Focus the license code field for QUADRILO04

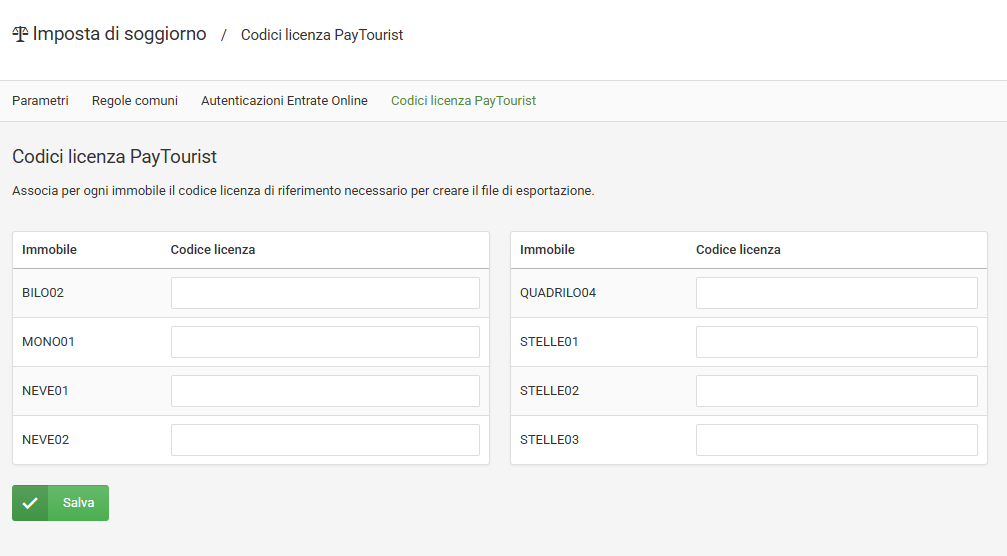coord(837,293)
